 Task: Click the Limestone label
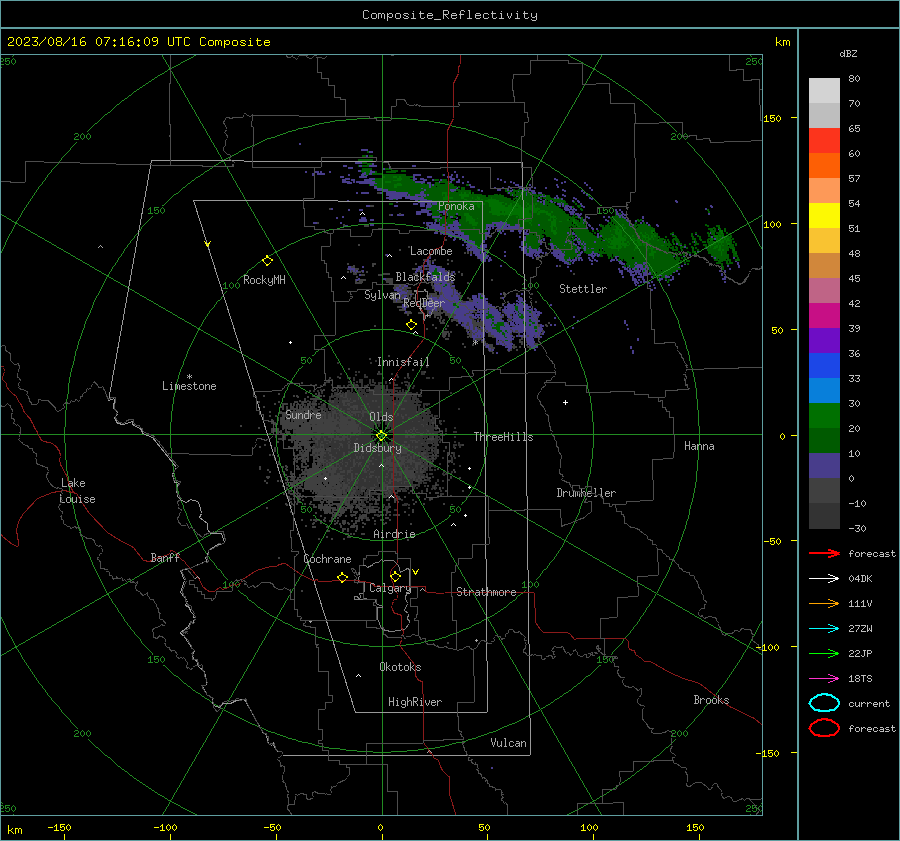[189, 386]
